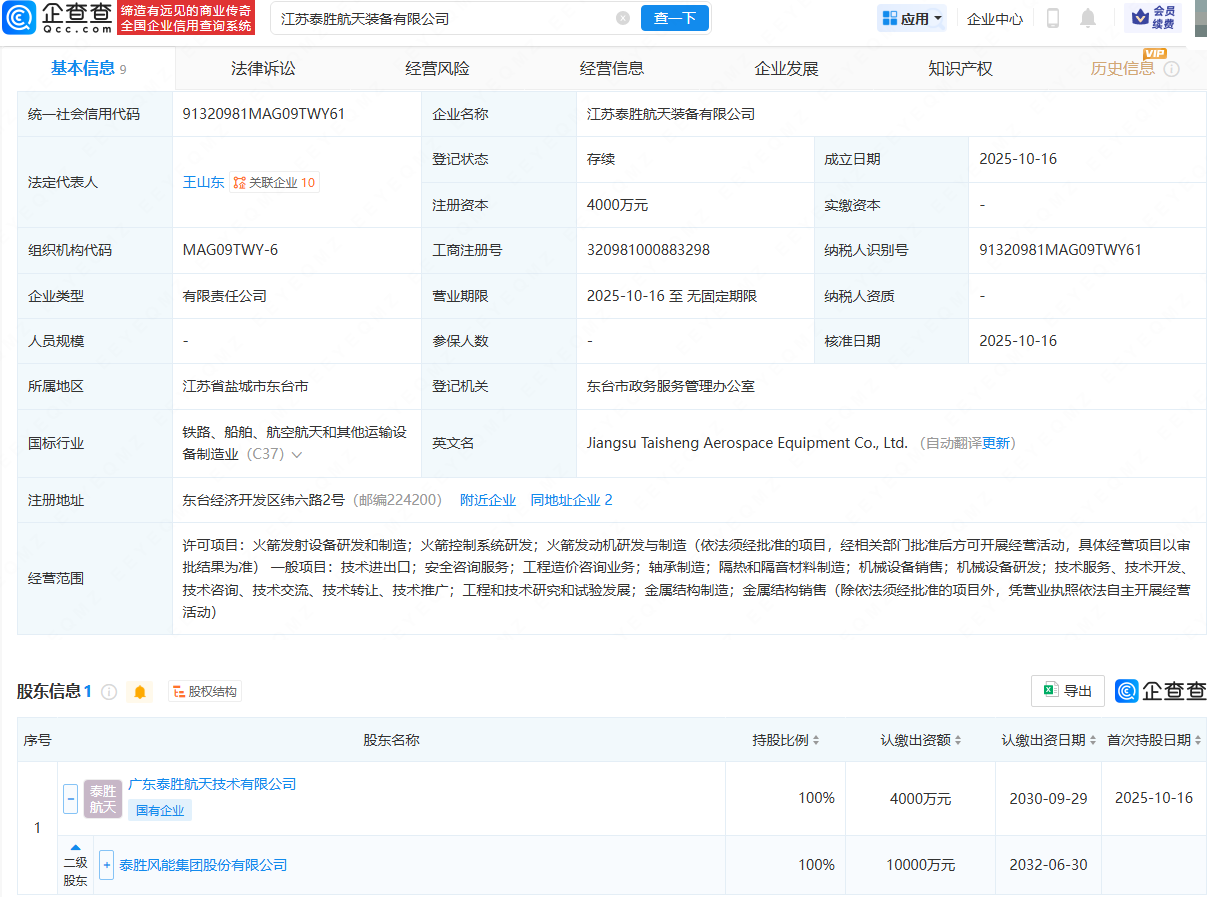Open notifications bell in top header
This screenshot has width=1207, height=897.
[1088, 18]
